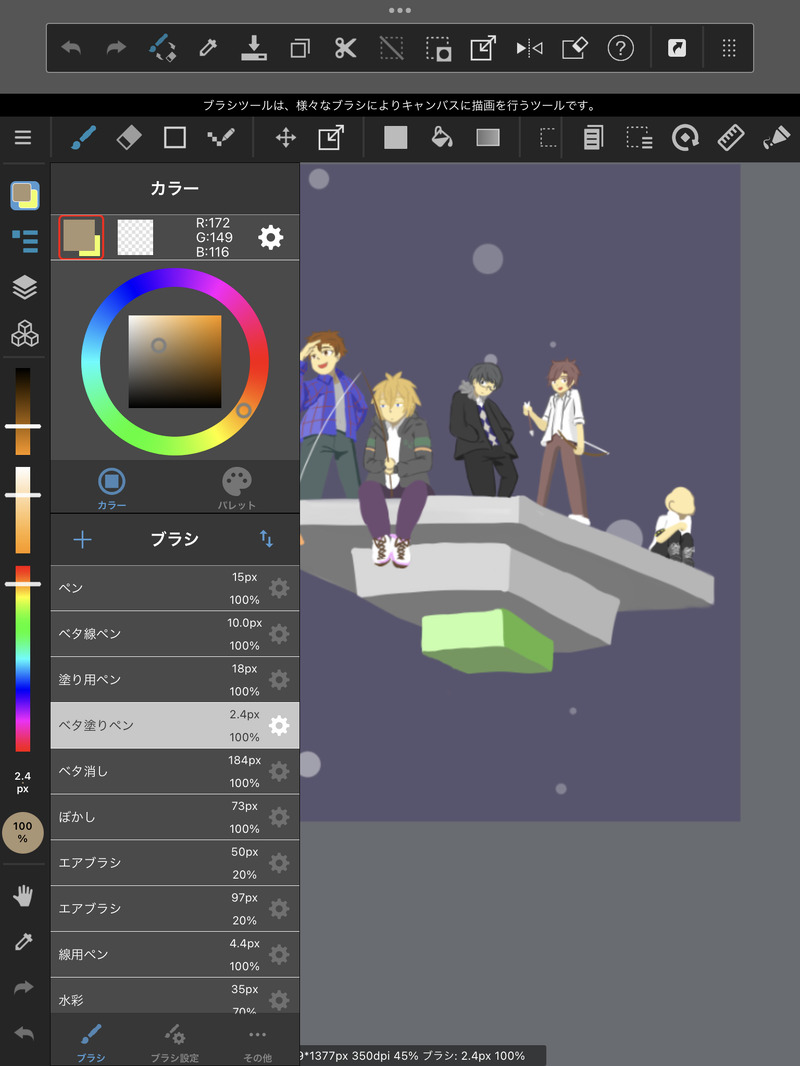The width and height of the screenshot is (800, 1066).
Task: Open the hamburger main menu
Action: (x=23, y=137)
